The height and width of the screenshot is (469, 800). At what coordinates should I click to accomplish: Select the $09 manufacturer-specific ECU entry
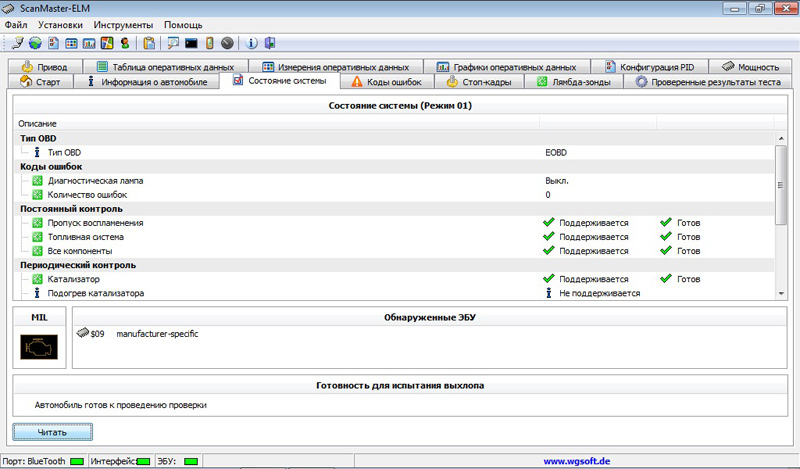coord(137,334)
